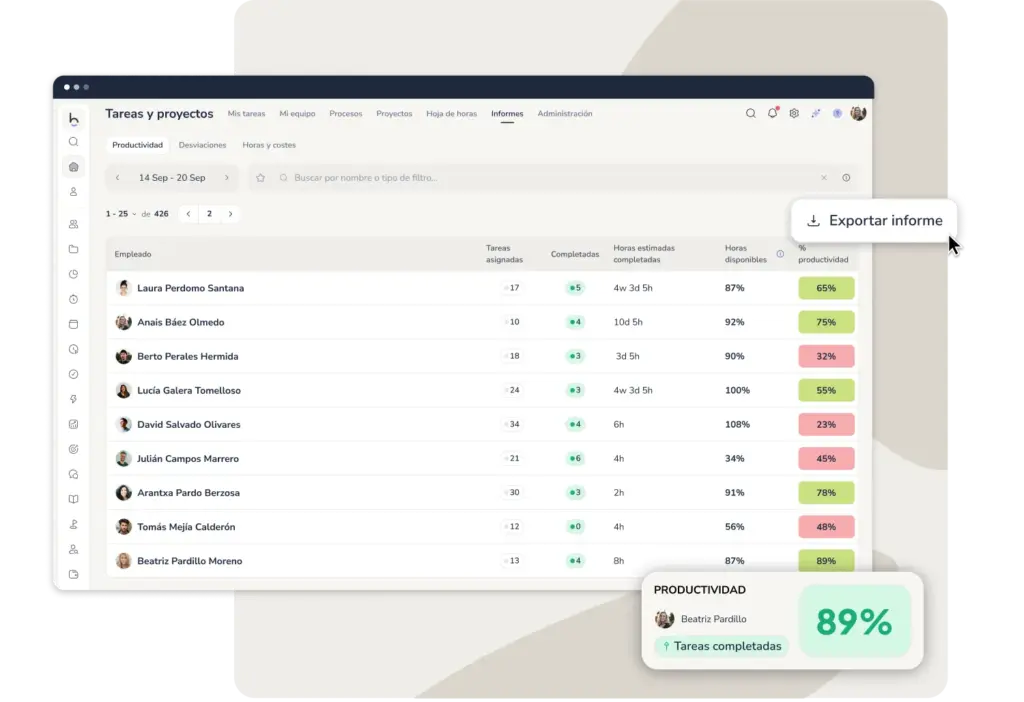Click the stopwatch icon in the sidebar
This screenshot has height=702, width=1024.
(x=74, y=299)
